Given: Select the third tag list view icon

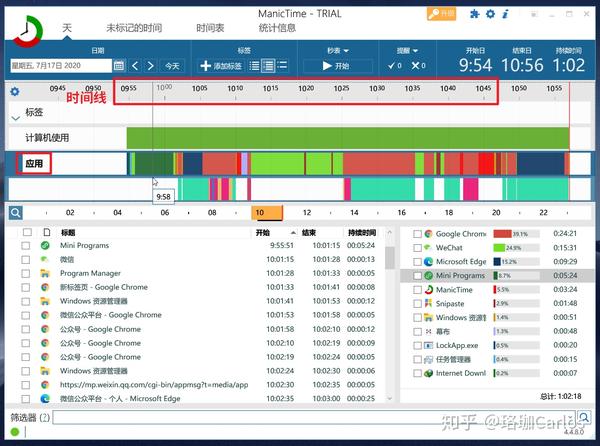Looking at the screenshot, I should 282,66.
